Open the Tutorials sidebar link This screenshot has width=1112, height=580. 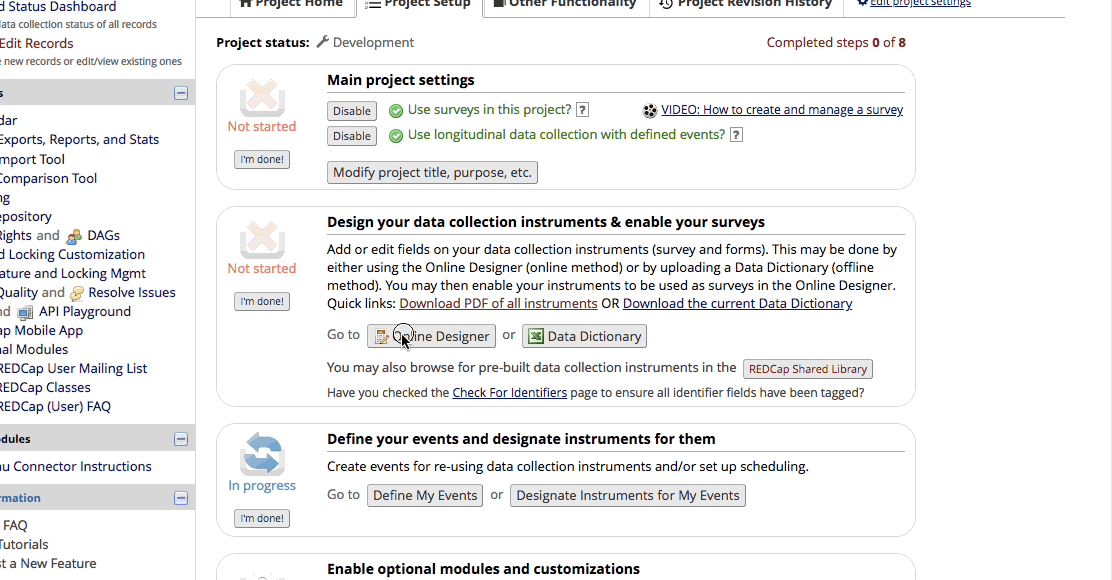click(x=24, y=545)
